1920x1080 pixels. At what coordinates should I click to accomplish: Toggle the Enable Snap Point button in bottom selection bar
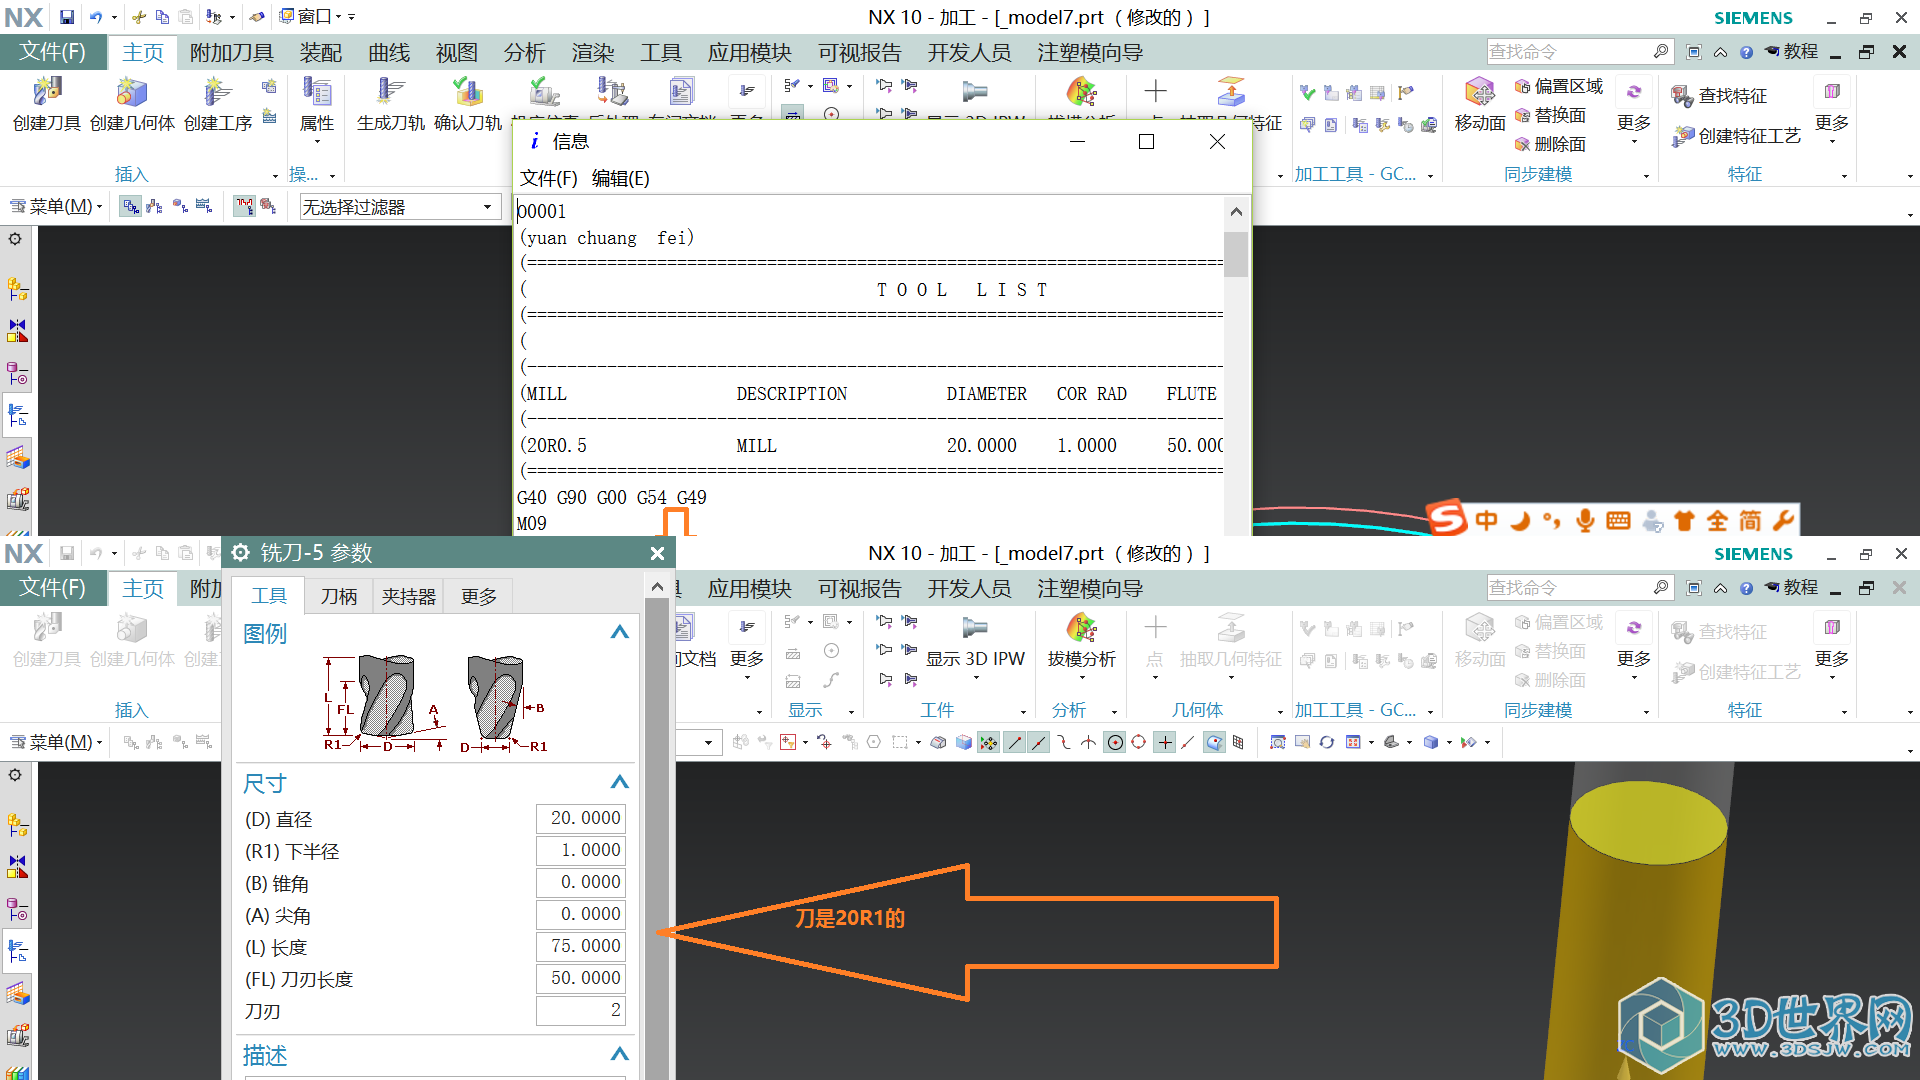[x=988, y=742]
